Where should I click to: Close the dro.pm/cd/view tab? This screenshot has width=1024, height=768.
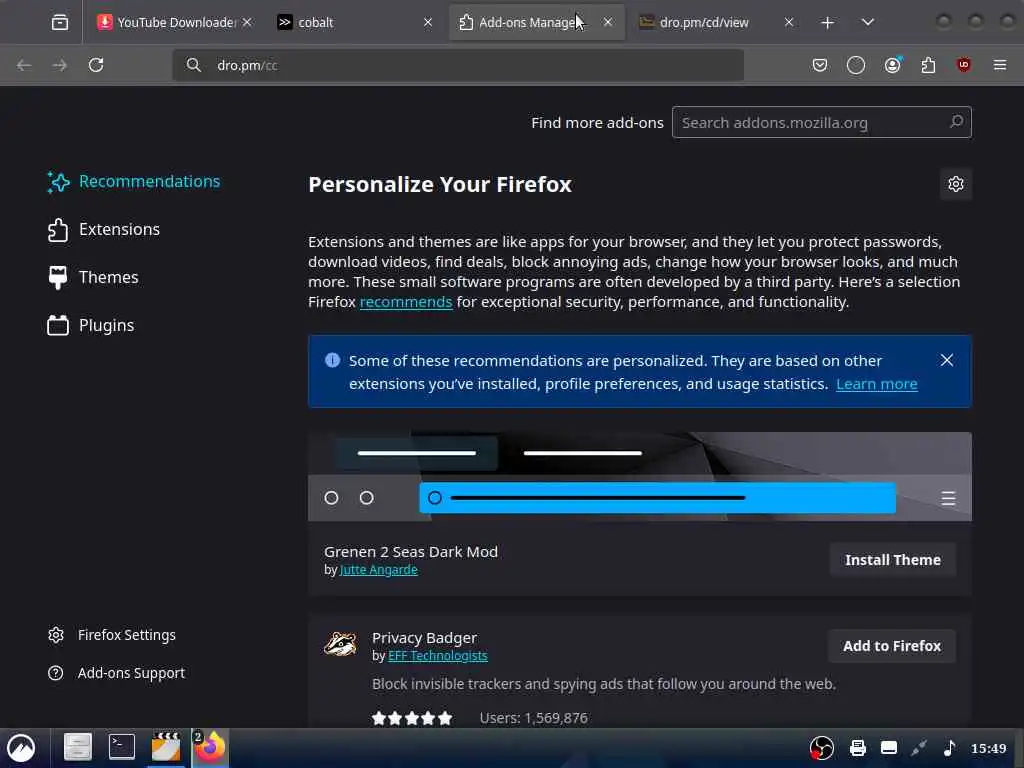click(789, 22)
